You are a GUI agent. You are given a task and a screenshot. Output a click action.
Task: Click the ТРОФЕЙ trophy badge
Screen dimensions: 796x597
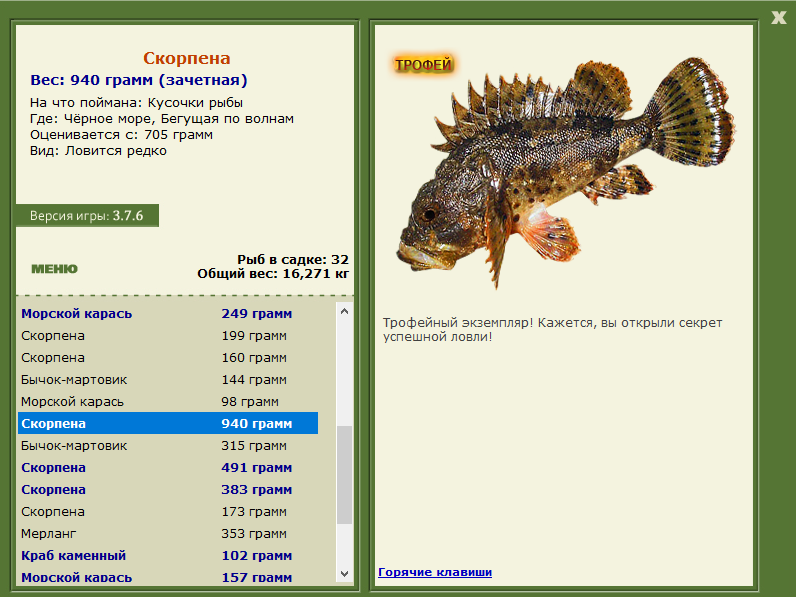(x=423, y=65)
